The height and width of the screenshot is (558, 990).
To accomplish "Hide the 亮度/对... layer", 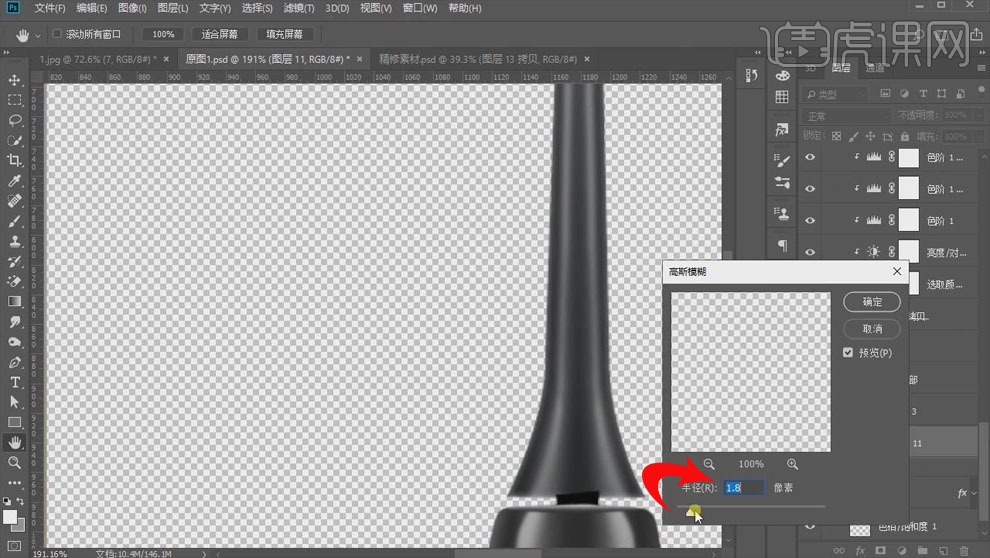I will point(810,252).
